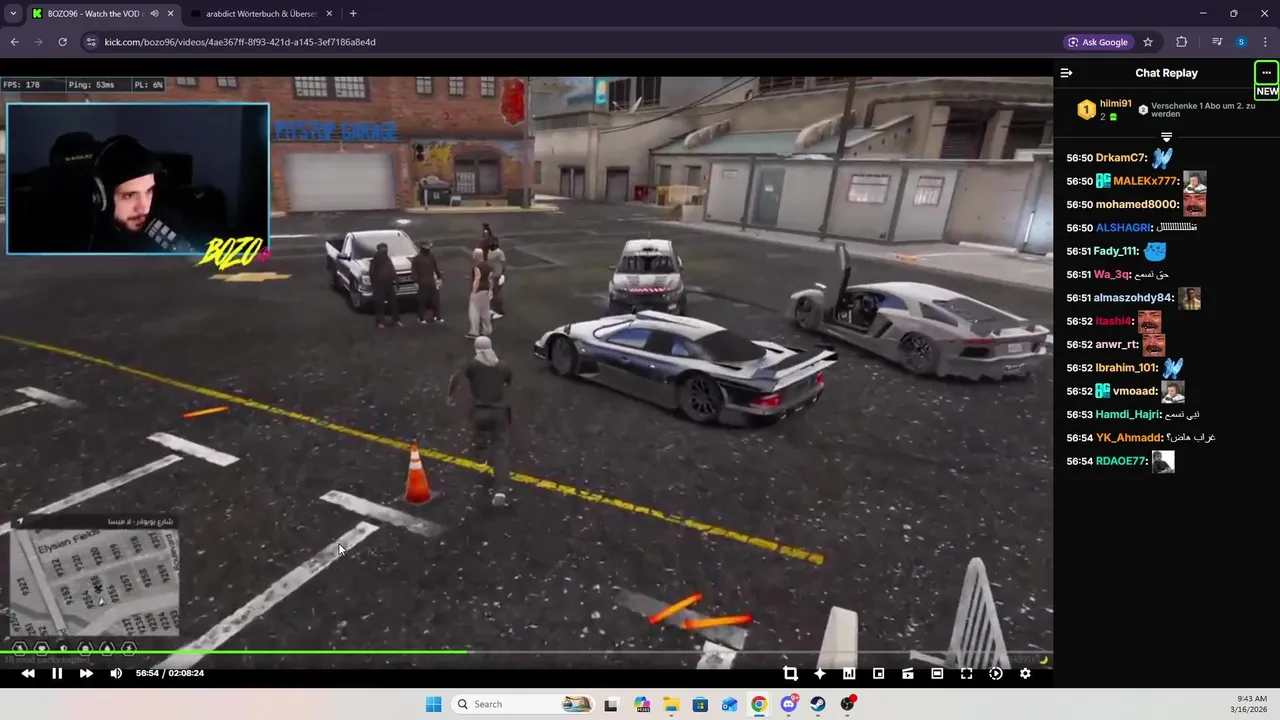Pause the VOD playback

click(x=57, y=674)
